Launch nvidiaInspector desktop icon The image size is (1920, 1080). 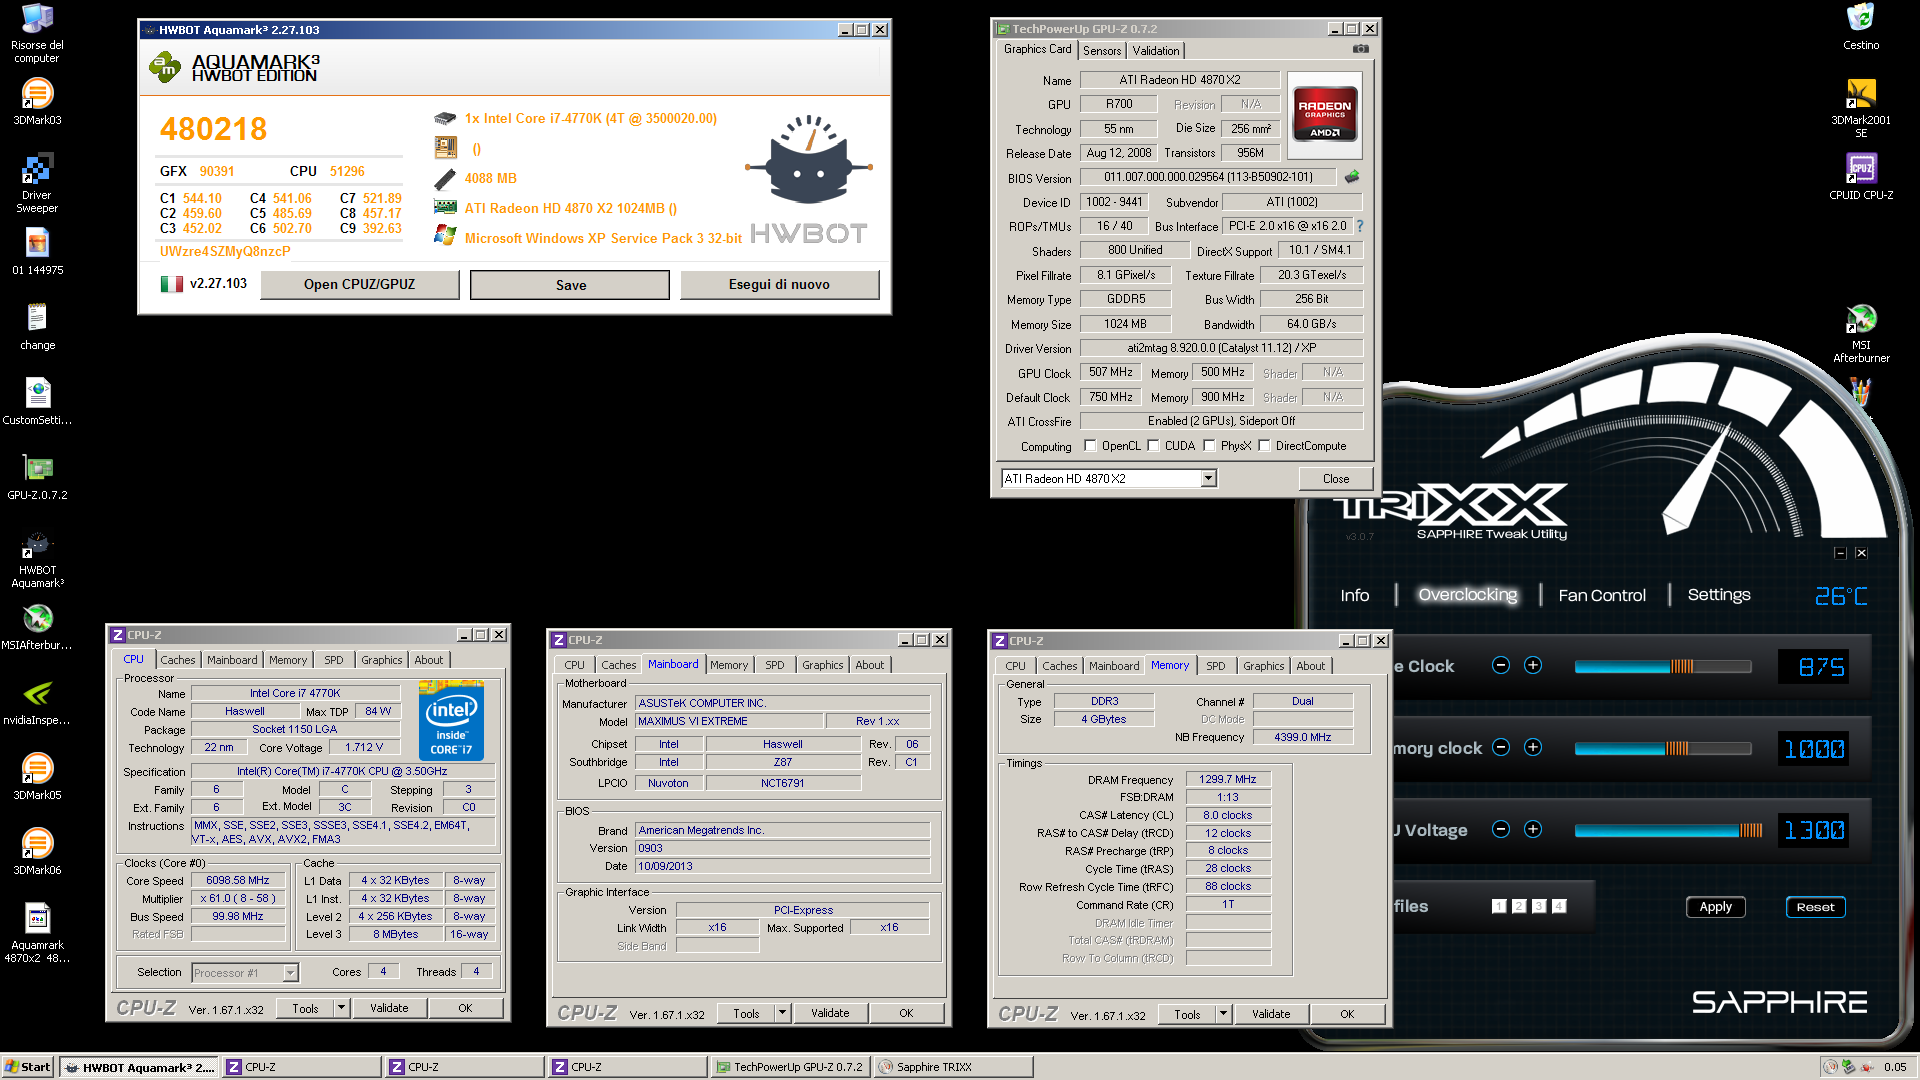(37, 702)
